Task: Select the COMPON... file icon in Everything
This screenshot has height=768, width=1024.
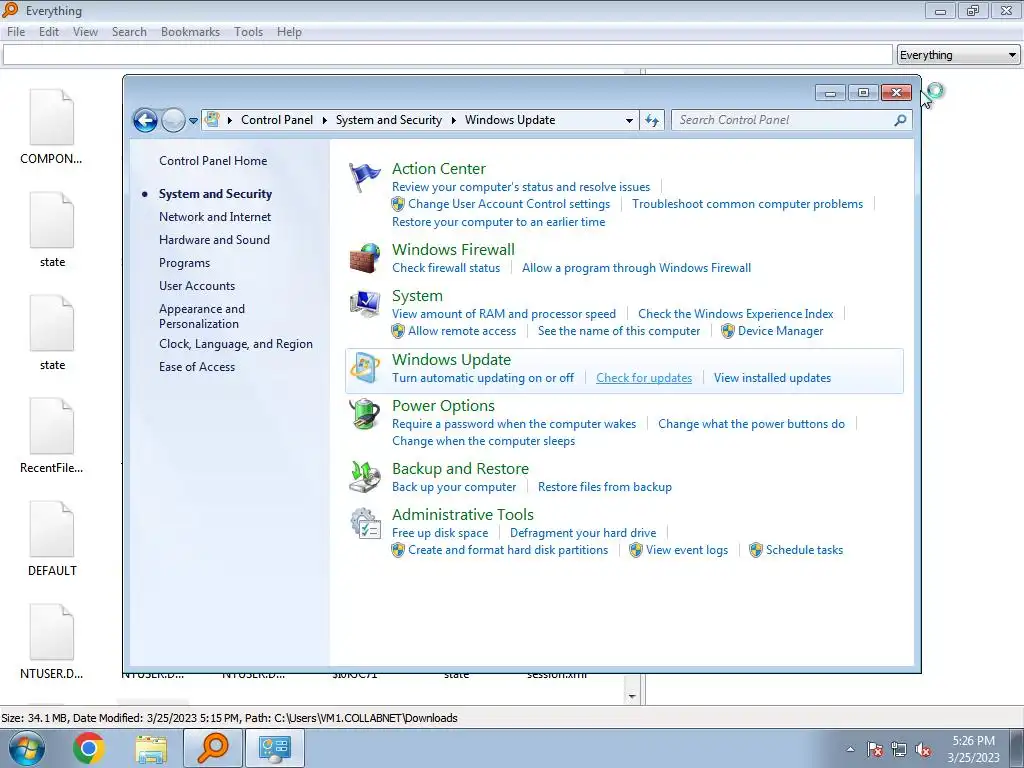Action: point(52,118)
